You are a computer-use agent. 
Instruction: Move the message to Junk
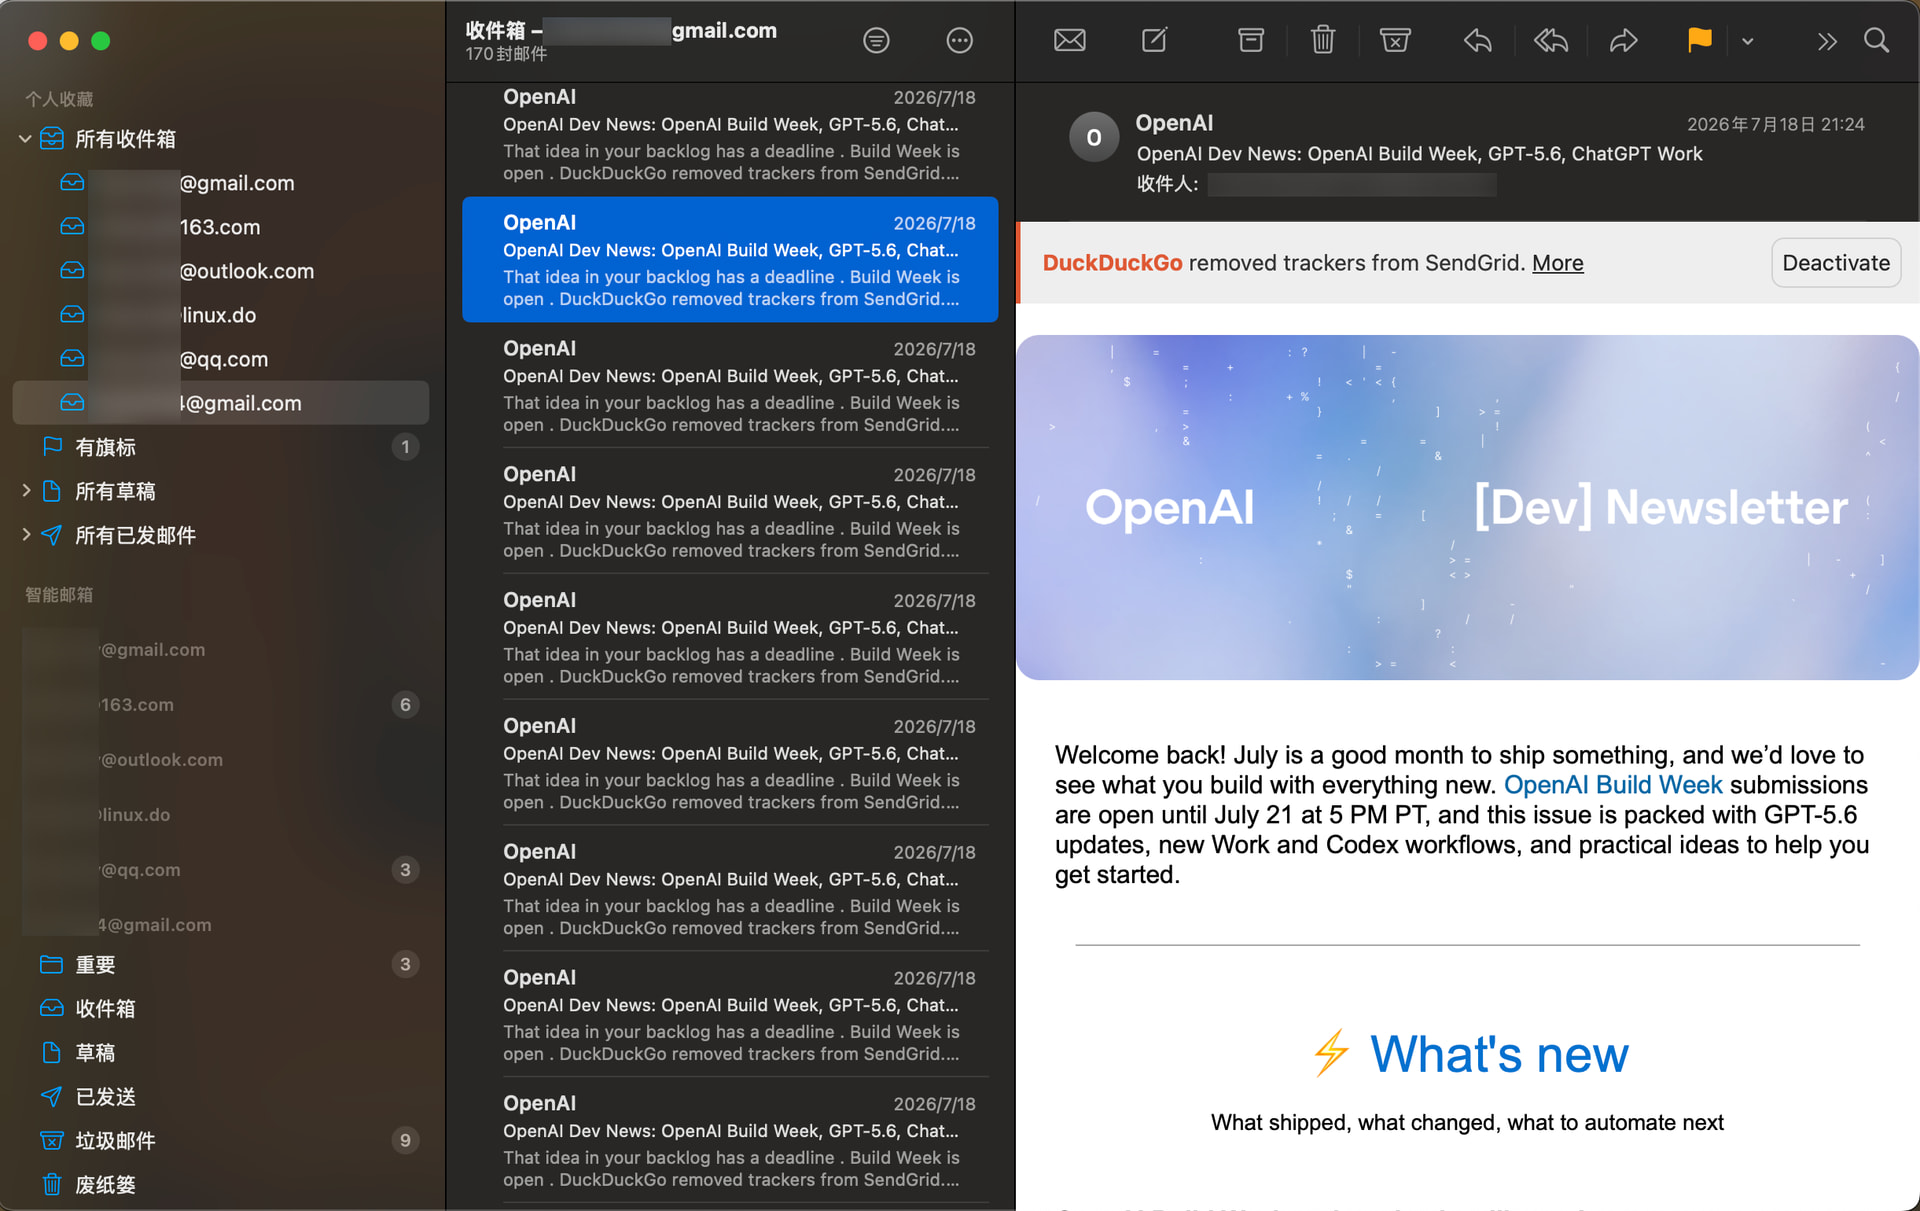coord(1395,40)
